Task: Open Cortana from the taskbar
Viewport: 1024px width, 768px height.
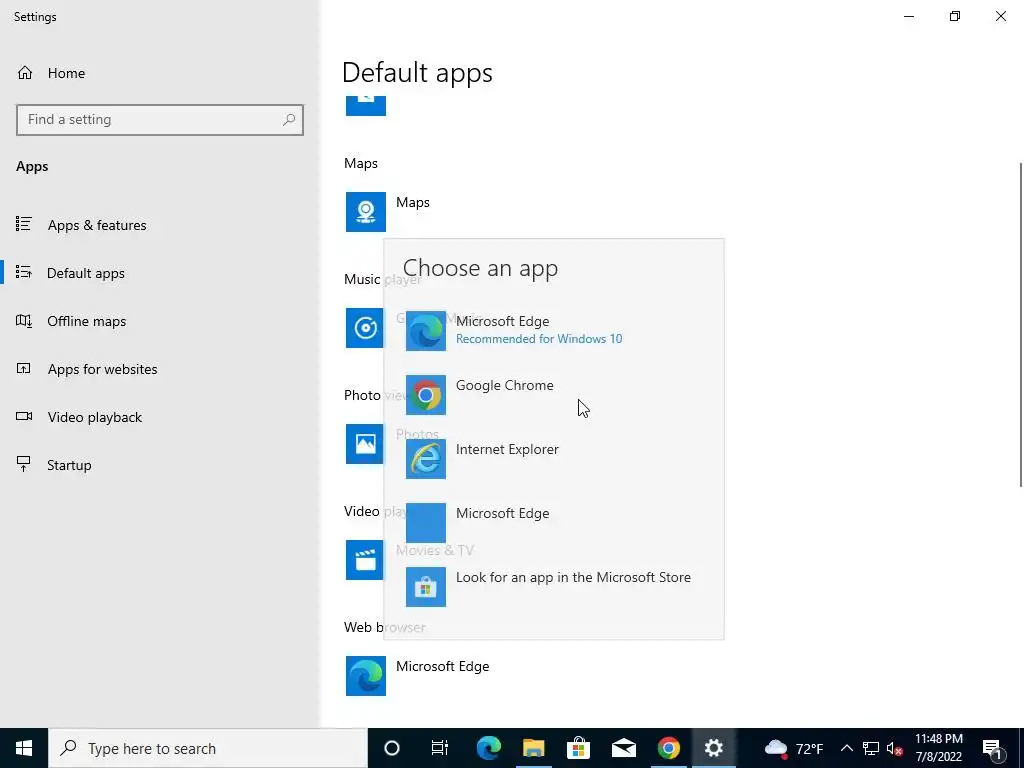Action: click(x=392, y=748)
